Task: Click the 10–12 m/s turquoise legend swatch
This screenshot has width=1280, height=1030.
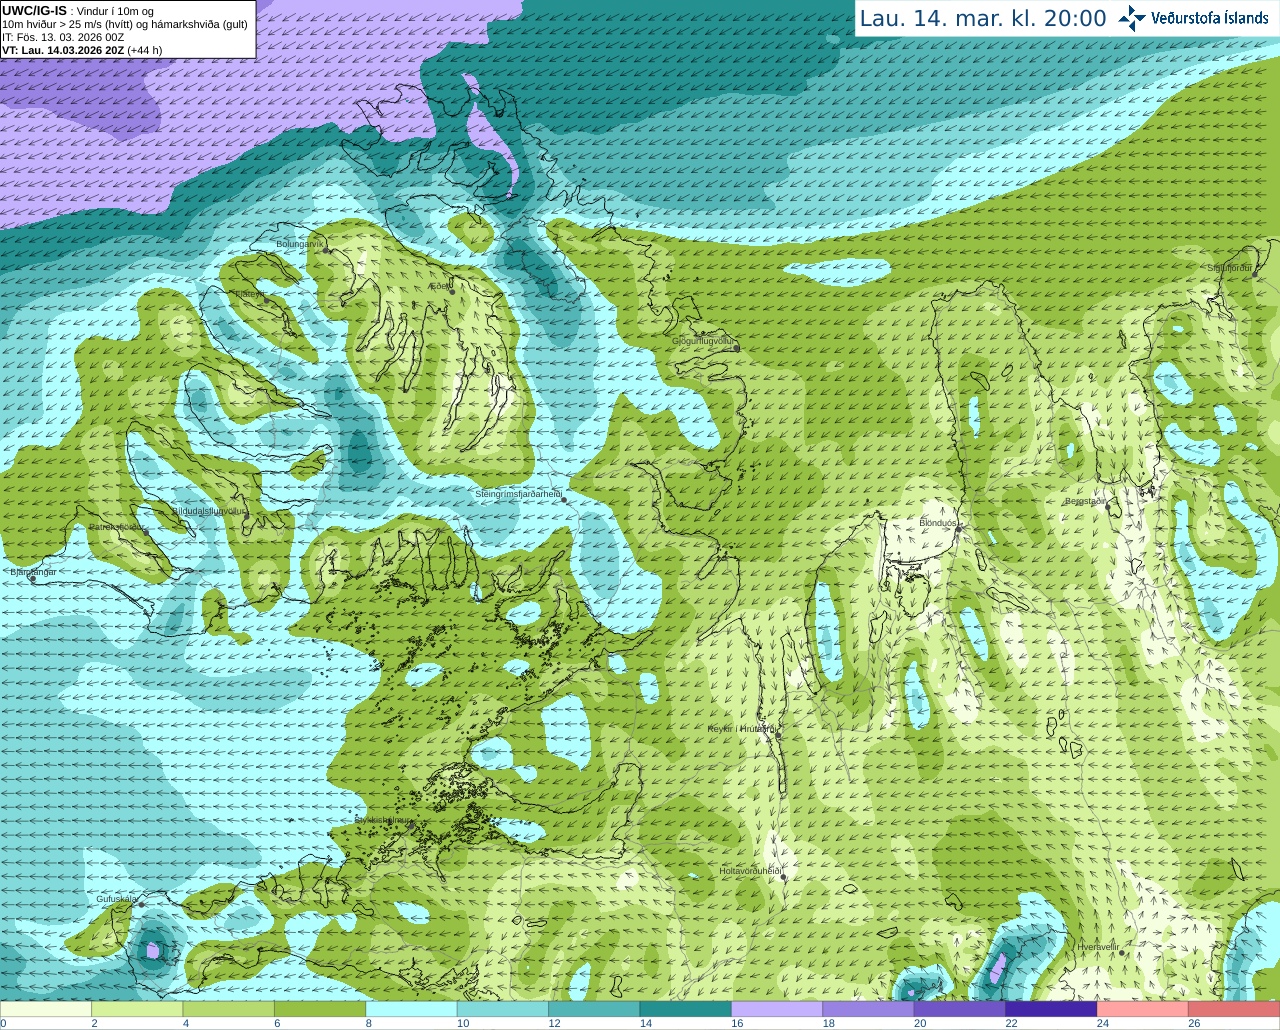Action: pyautogui.click(x=503, y=1009)
